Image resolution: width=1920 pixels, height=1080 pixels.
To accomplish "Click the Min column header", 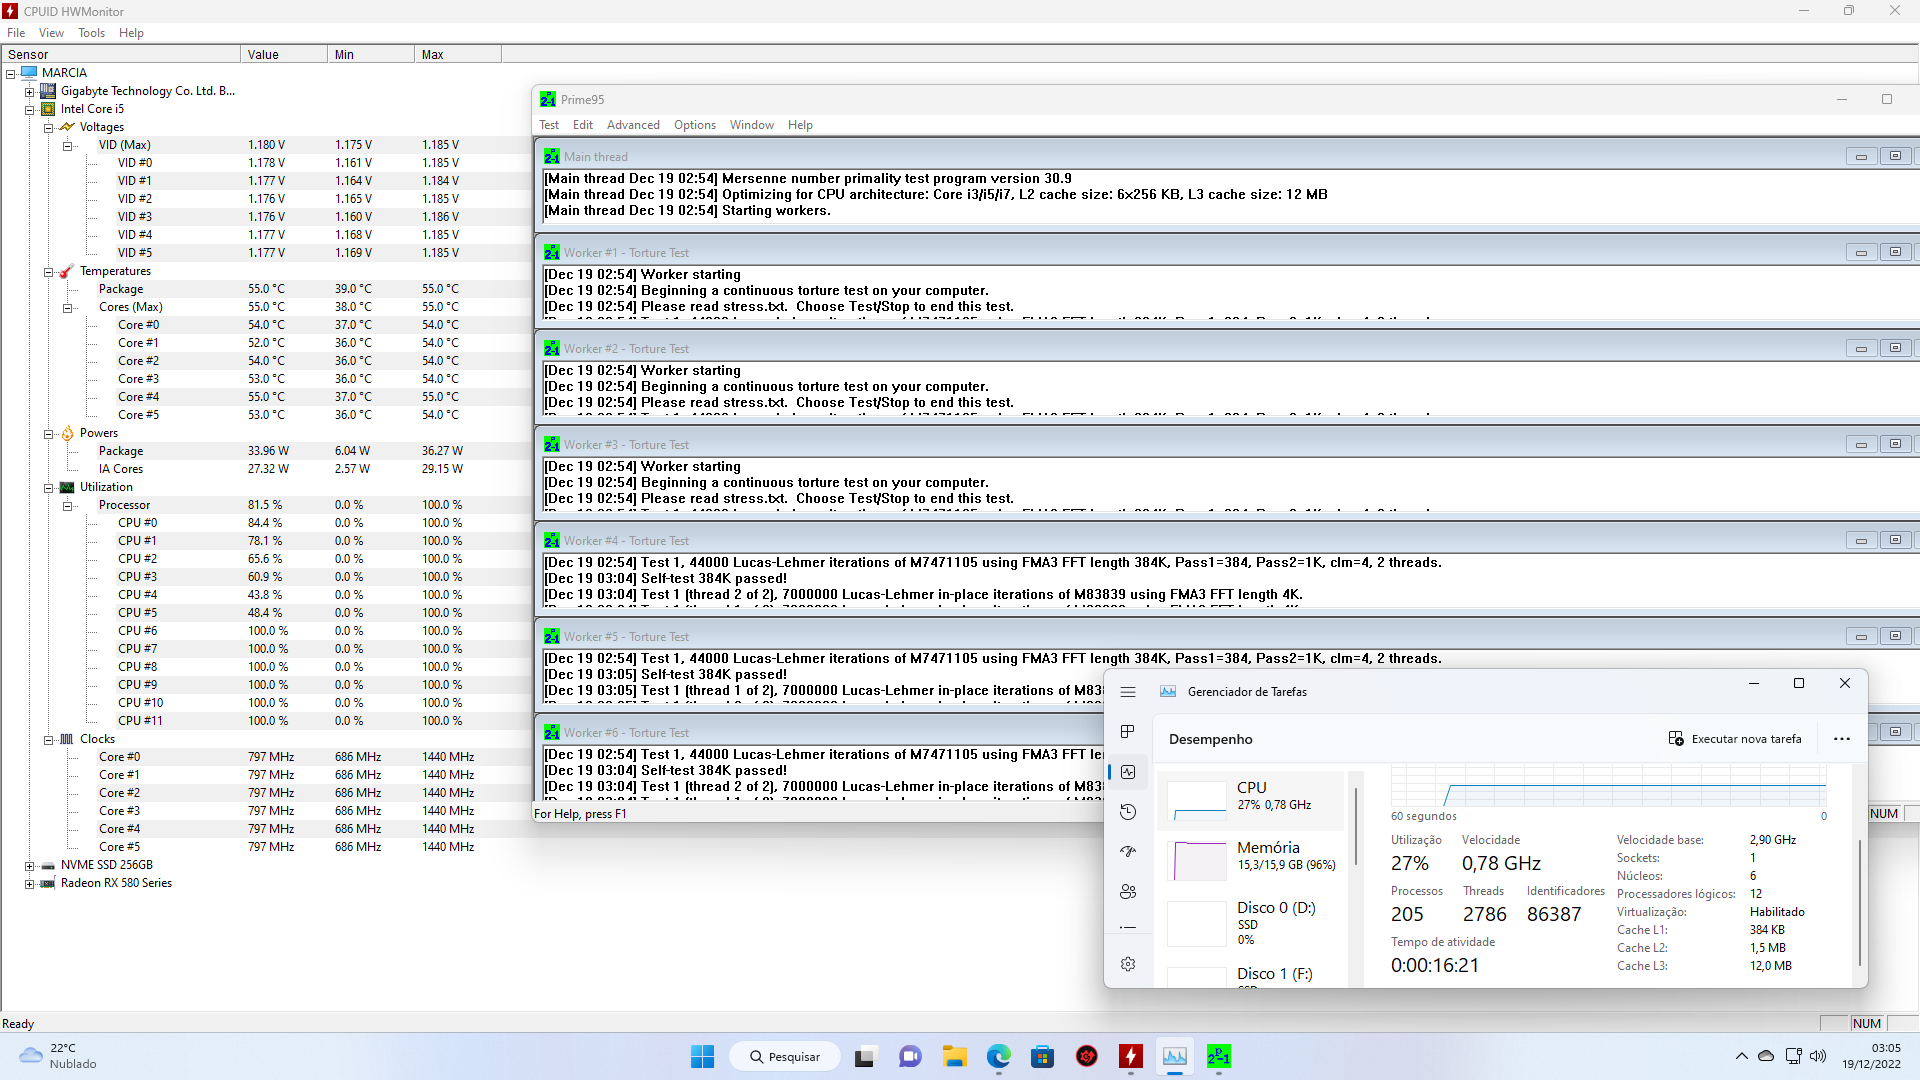I will coord(371,54).
